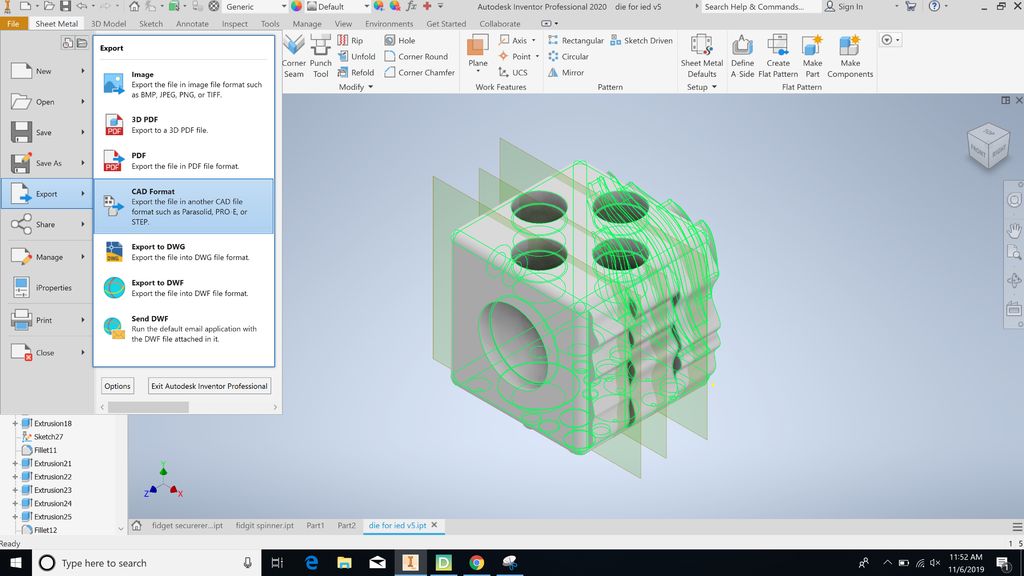The height and width of the screenshot is (576, 1024).
Task: Click Save As in File menu
Action: (47, 163)
